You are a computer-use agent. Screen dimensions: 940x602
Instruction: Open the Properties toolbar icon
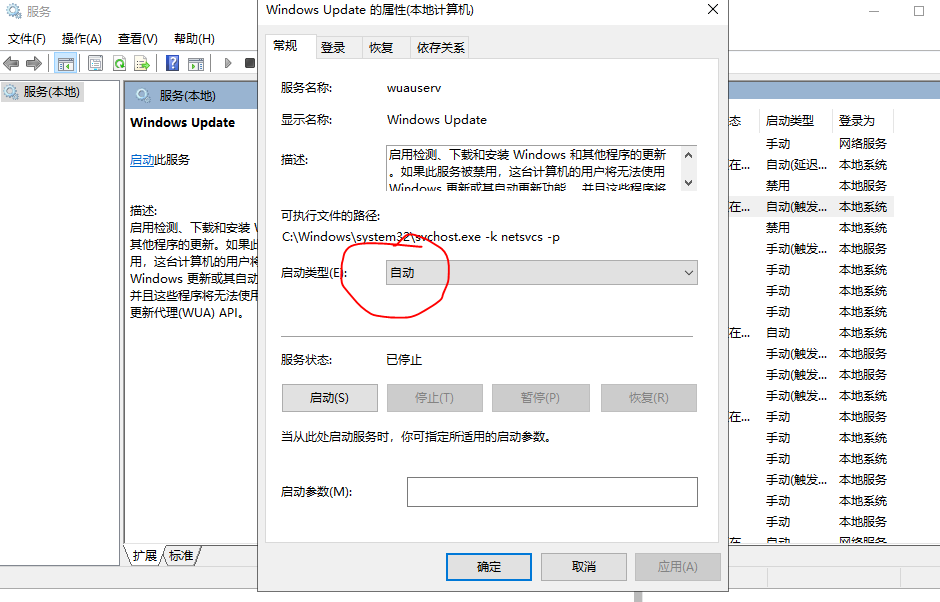[x=95, y=63]
